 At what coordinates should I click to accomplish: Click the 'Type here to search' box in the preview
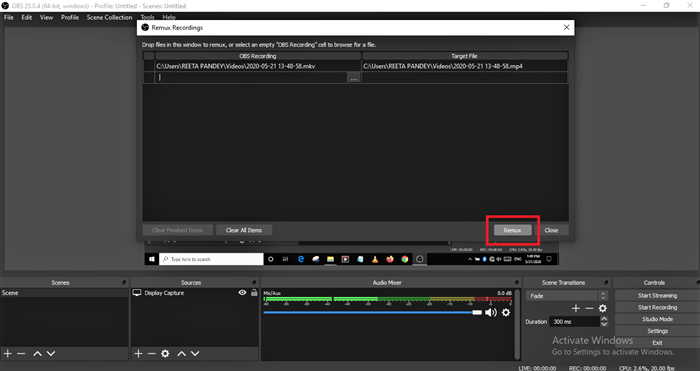(211, 259)
